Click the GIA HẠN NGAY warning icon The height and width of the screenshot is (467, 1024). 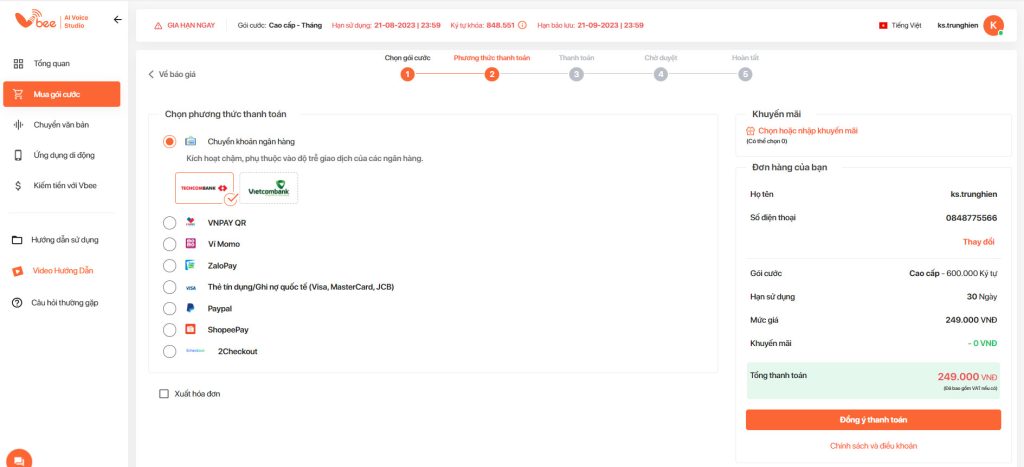(158, 25)
